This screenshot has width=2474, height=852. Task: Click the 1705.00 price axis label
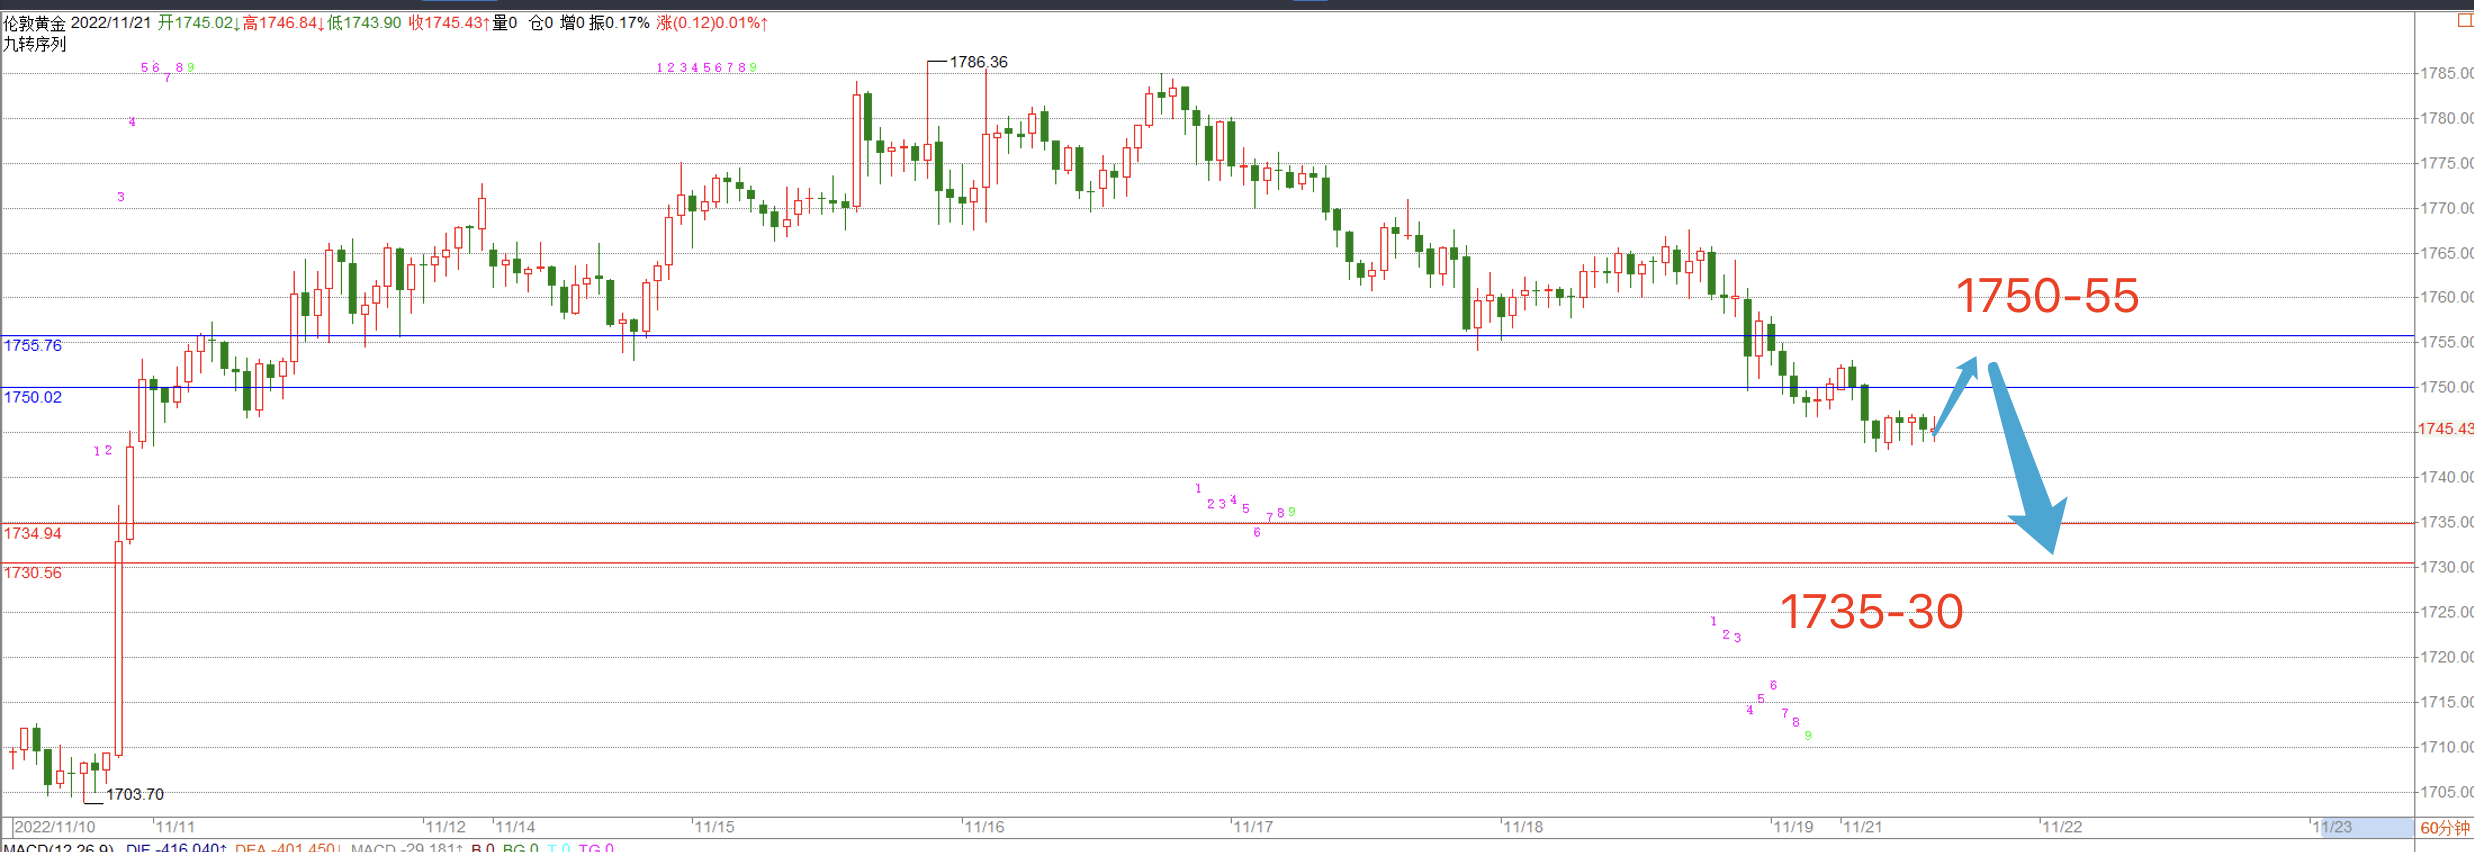tap(2446, 792)
